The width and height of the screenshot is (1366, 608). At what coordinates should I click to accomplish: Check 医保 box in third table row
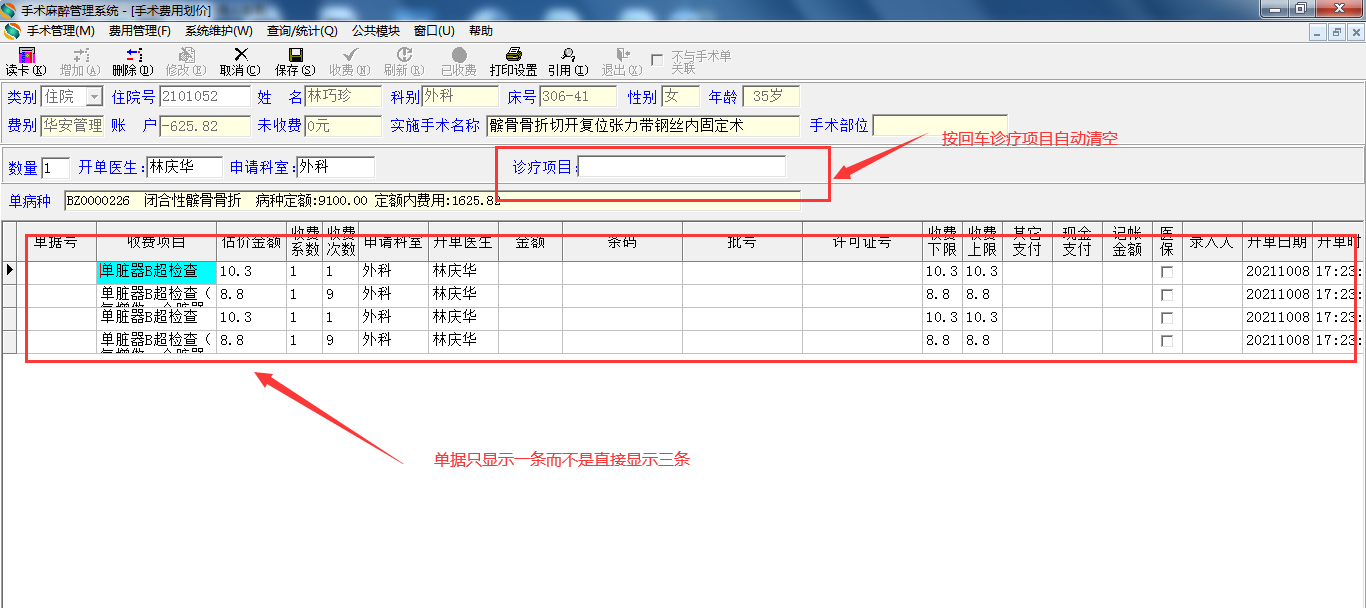[1167, 318]
